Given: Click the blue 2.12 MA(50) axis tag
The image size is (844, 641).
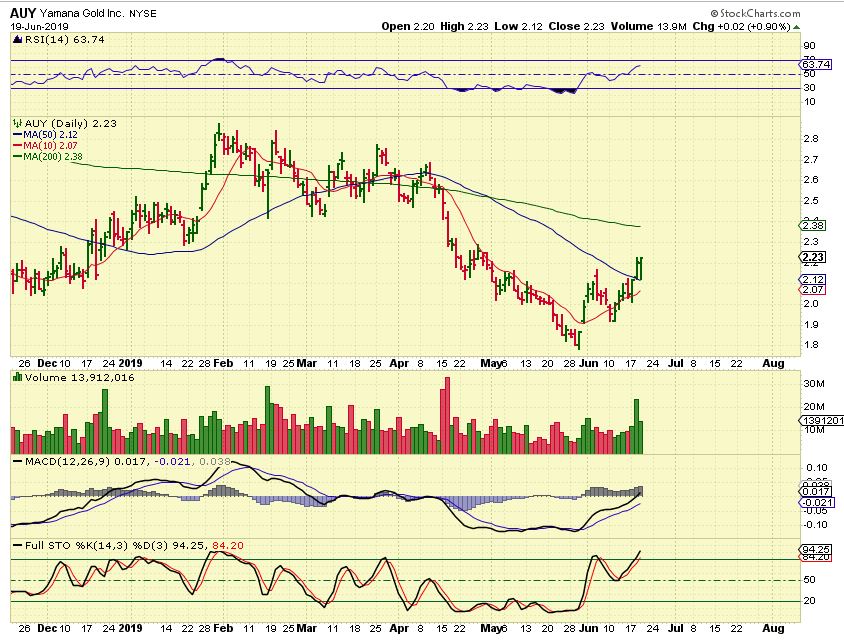Looking at the screenshot, I should tap(813, 279).
